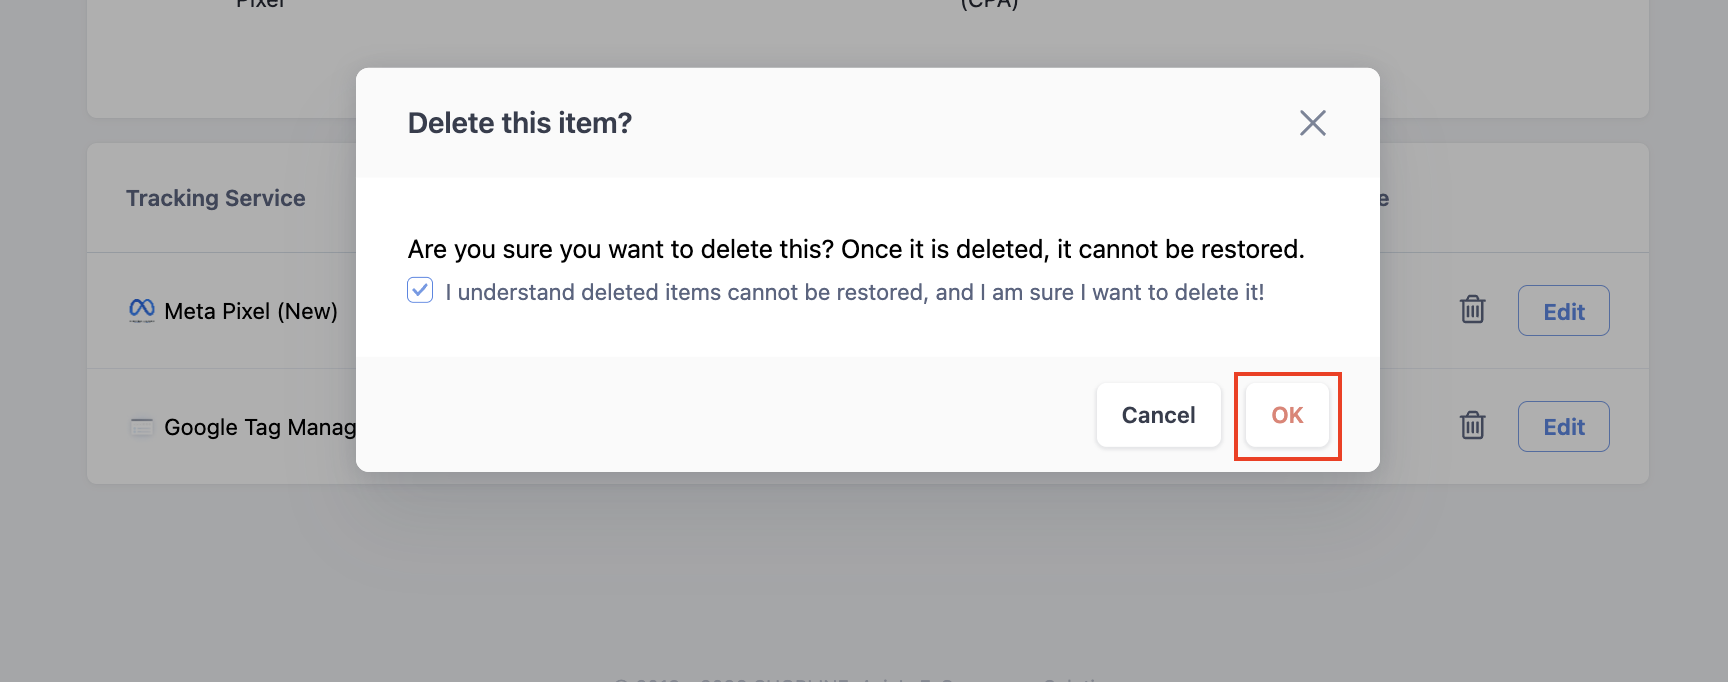
Task: Click the Tracking Service column header
Action: click(x=215, y=198)
